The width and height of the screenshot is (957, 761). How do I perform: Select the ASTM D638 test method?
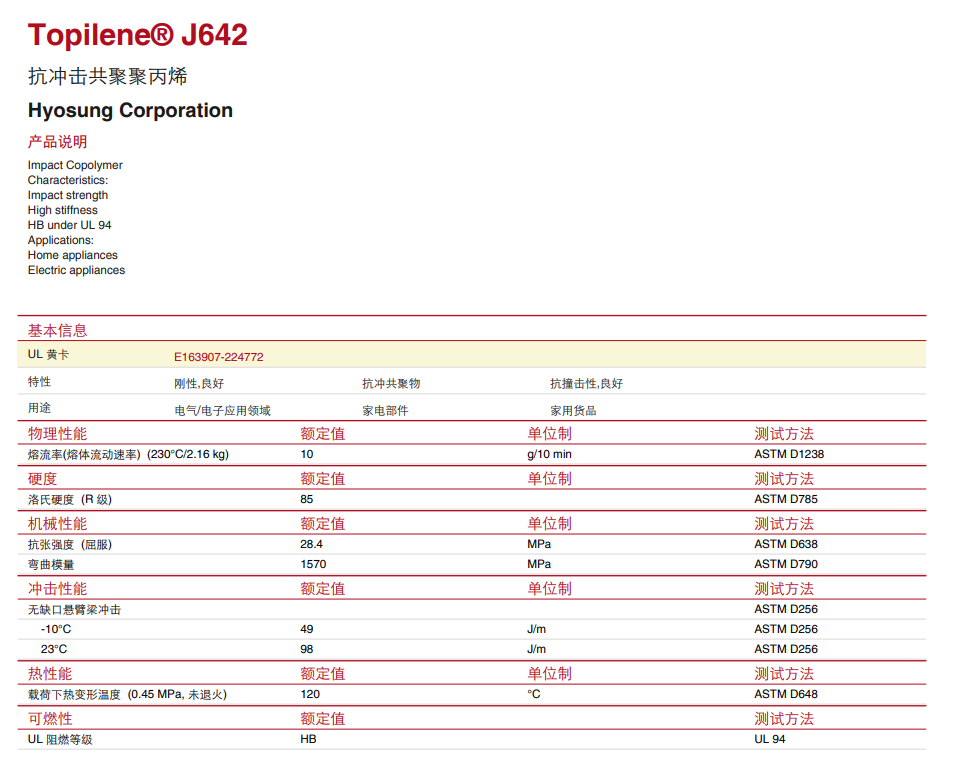click(x=786, y=544)
